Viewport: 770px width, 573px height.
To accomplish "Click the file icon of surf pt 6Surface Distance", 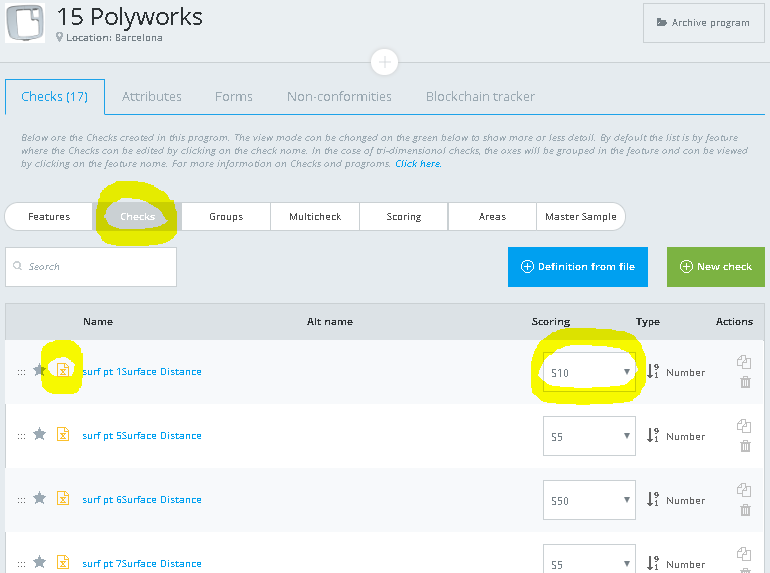I will click(x=63, y=498).
